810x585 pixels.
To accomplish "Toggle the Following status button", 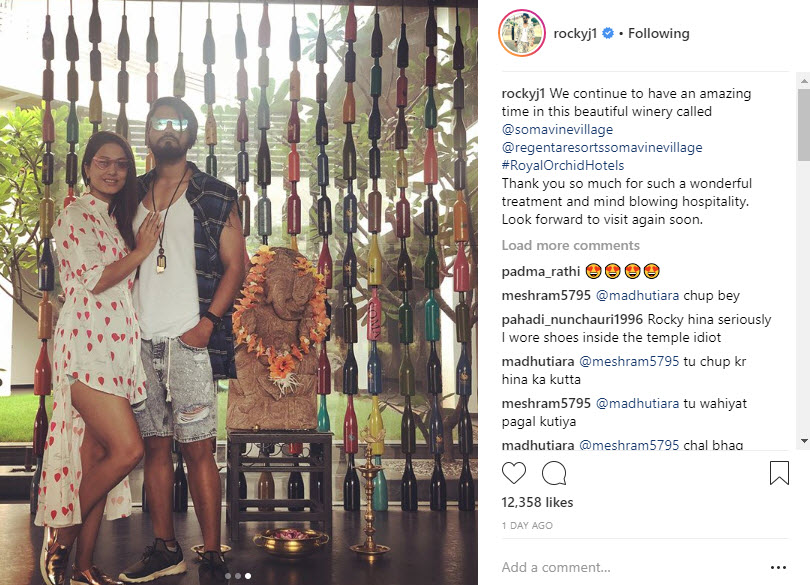I will 659,34.
